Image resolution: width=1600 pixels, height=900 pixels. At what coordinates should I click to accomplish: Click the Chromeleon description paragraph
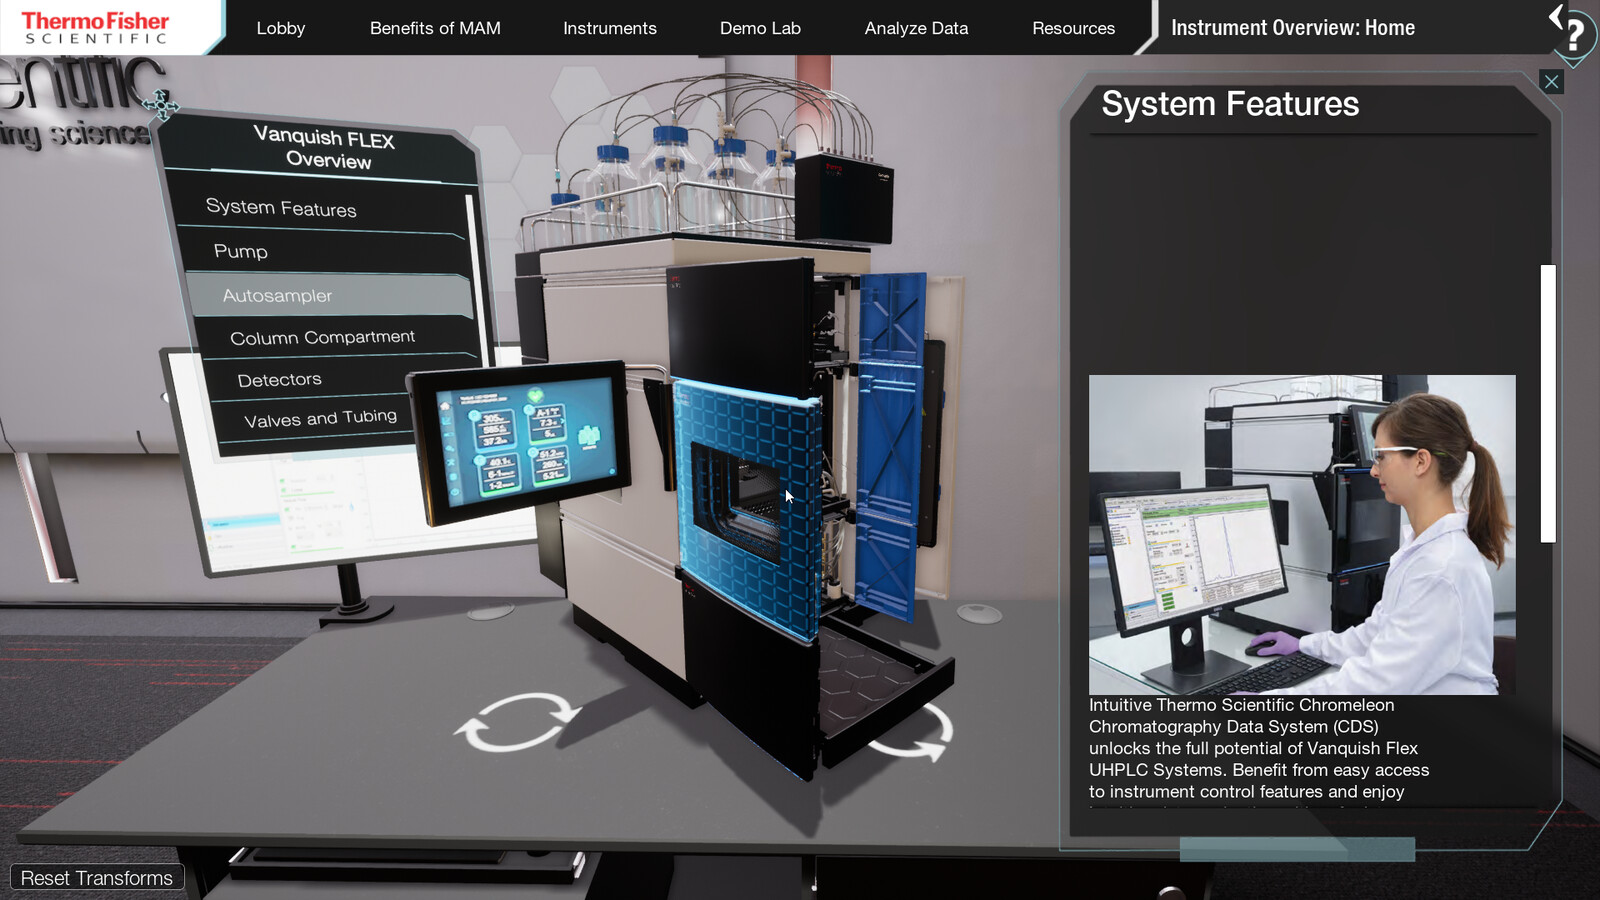pos(1259,748)
